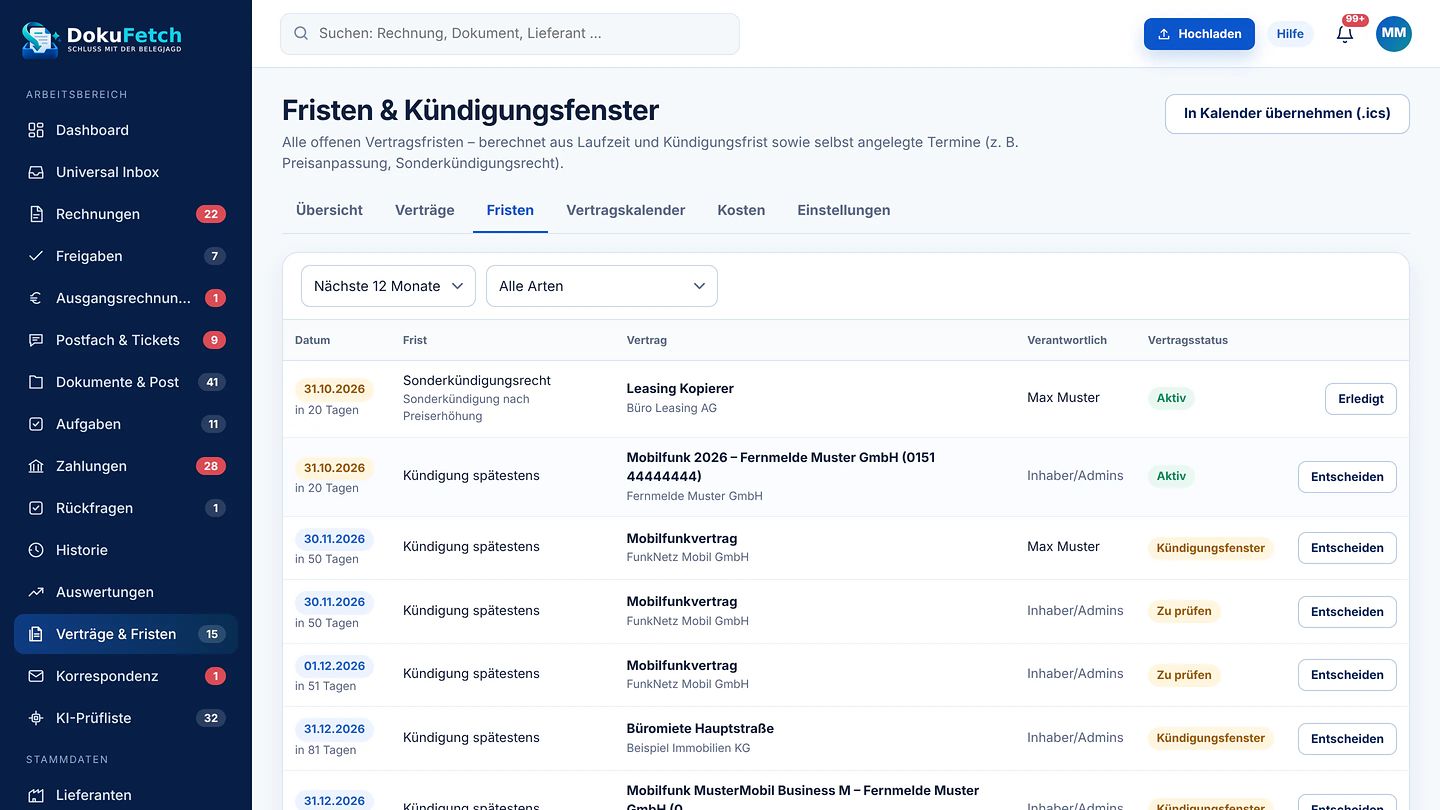
Task: Click In Kalender übernehmen (.ics) button
Action: [x=1287, y=113]
